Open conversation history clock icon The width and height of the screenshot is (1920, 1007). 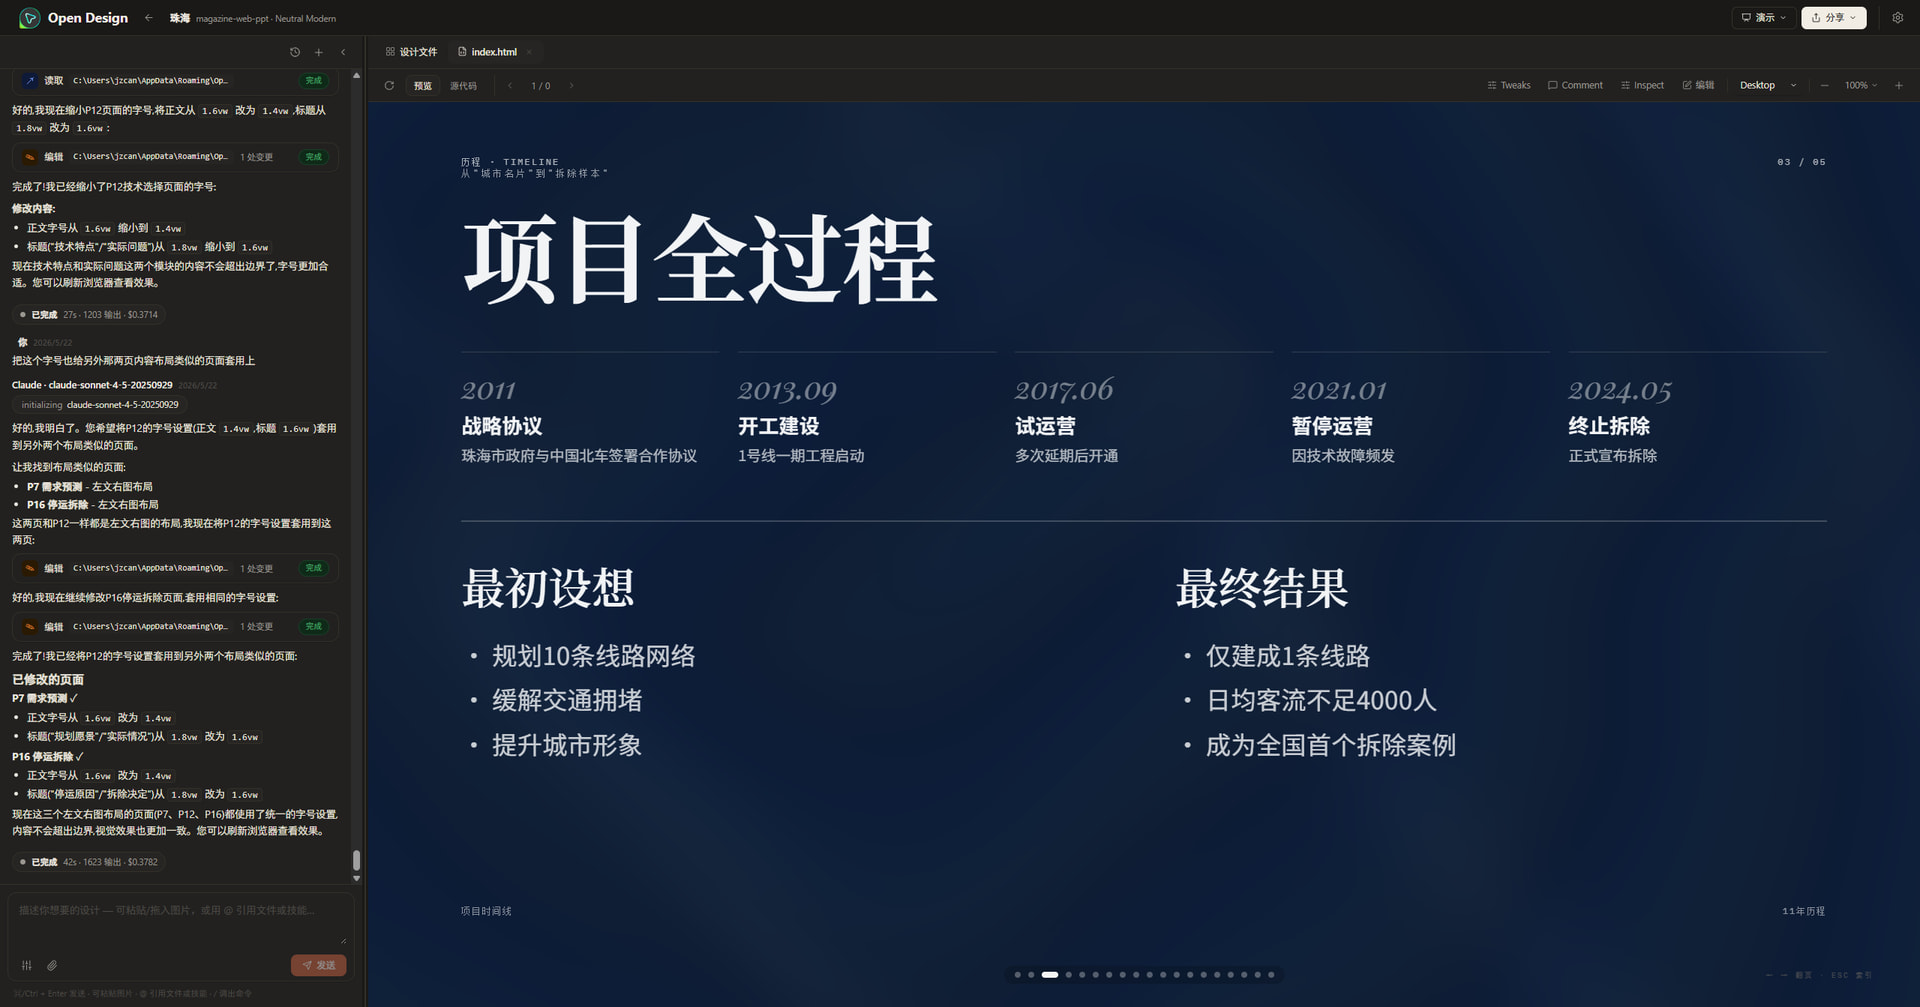(x=295, y=52)
